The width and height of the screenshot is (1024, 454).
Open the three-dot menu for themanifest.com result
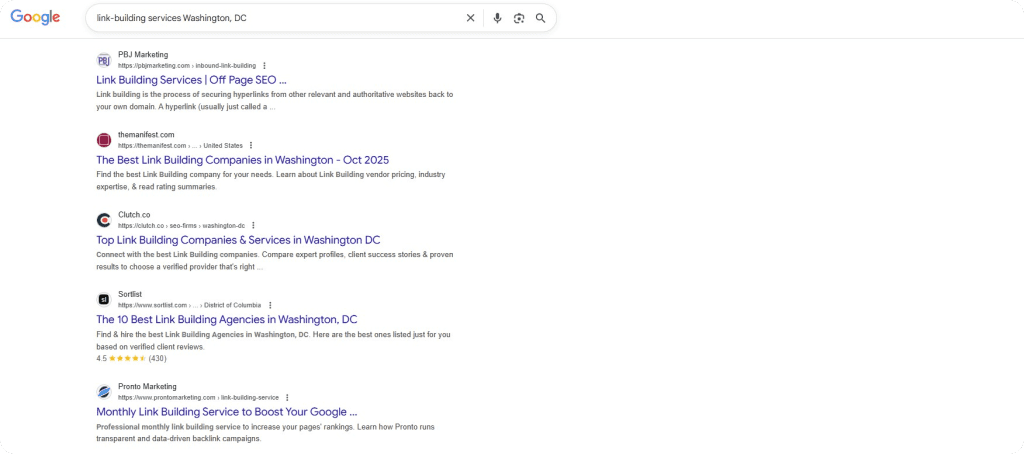click(x=251, y=146)
